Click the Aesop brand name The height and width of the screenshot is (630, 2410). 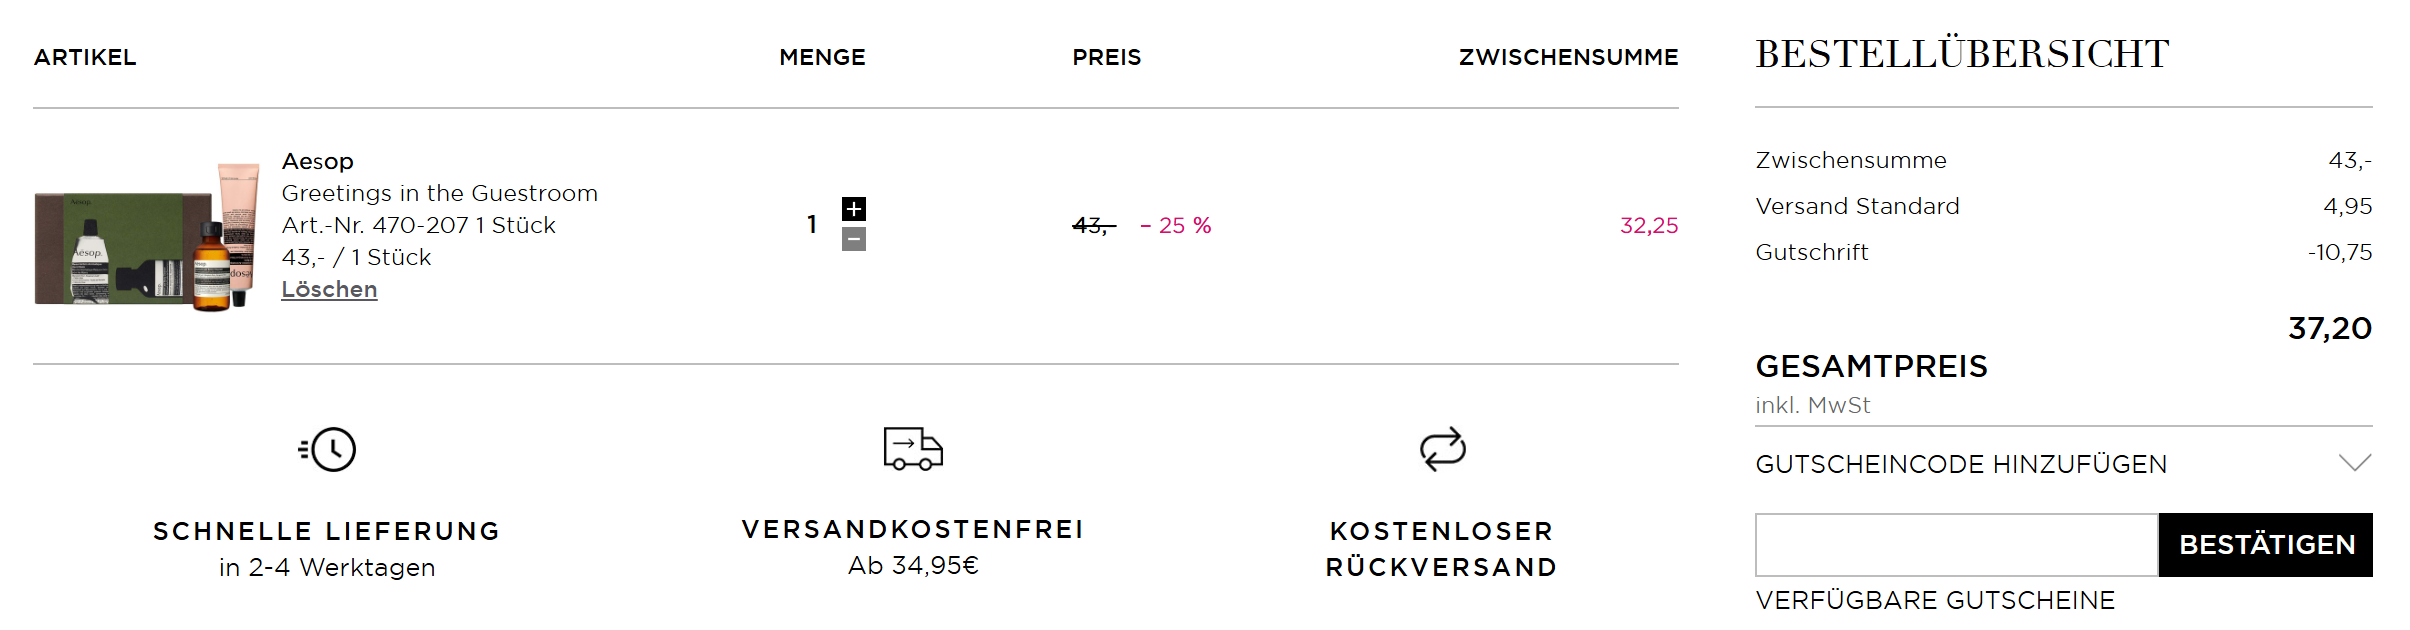tap(318, 161)
